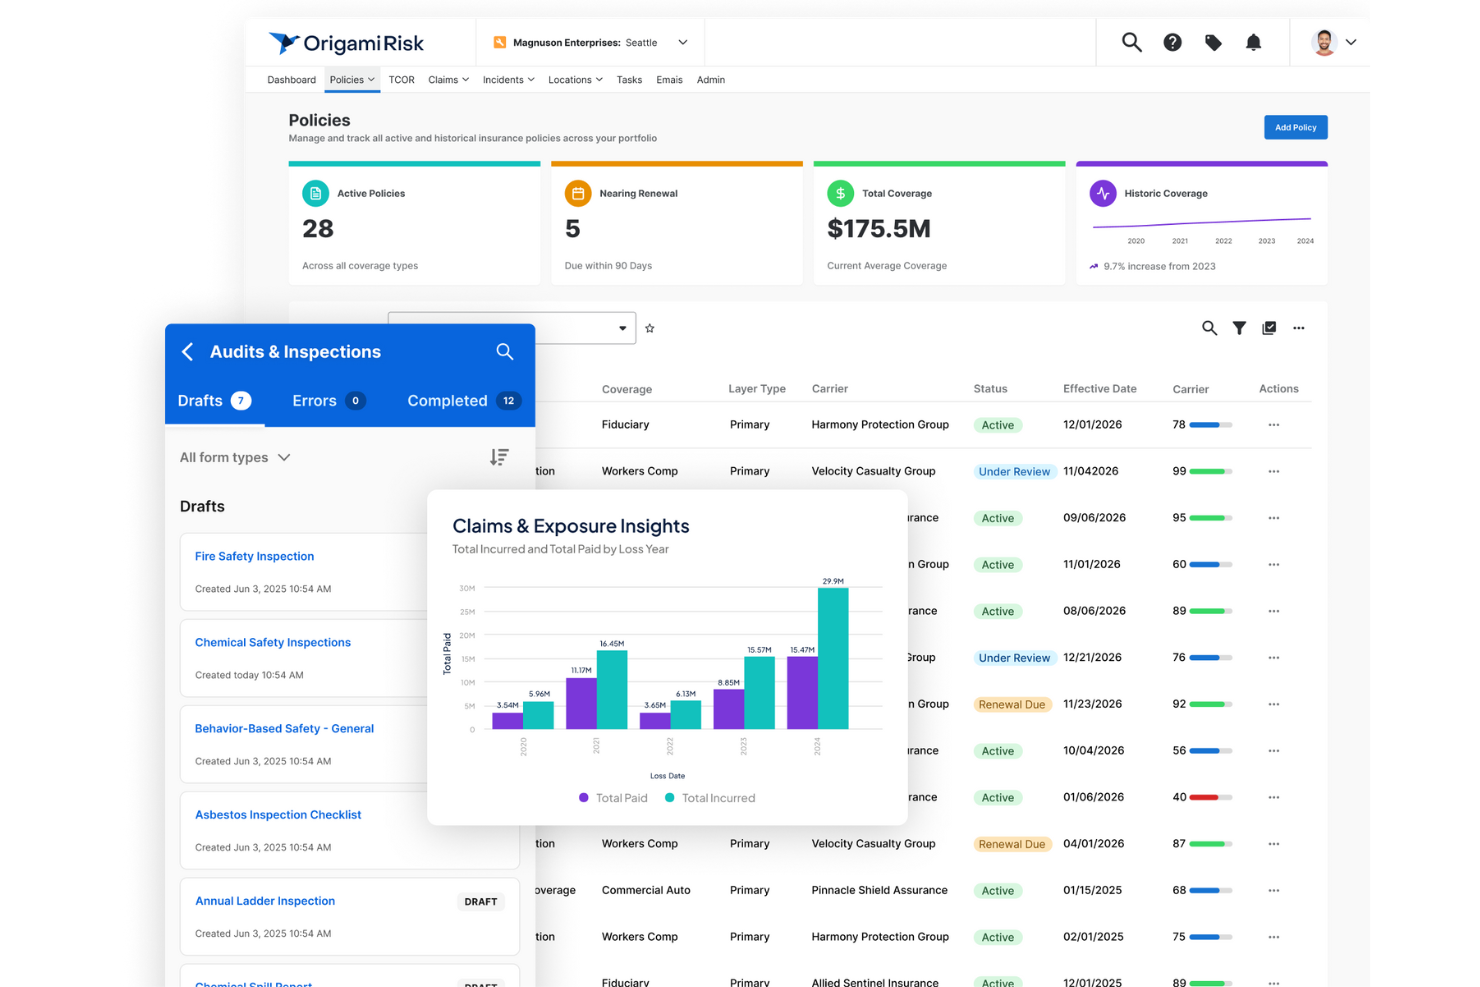The width and height of the screenshot is (1480, 987).
Task: Click the sort order icon in drafts panel
Action: click(x=499, y=457)
